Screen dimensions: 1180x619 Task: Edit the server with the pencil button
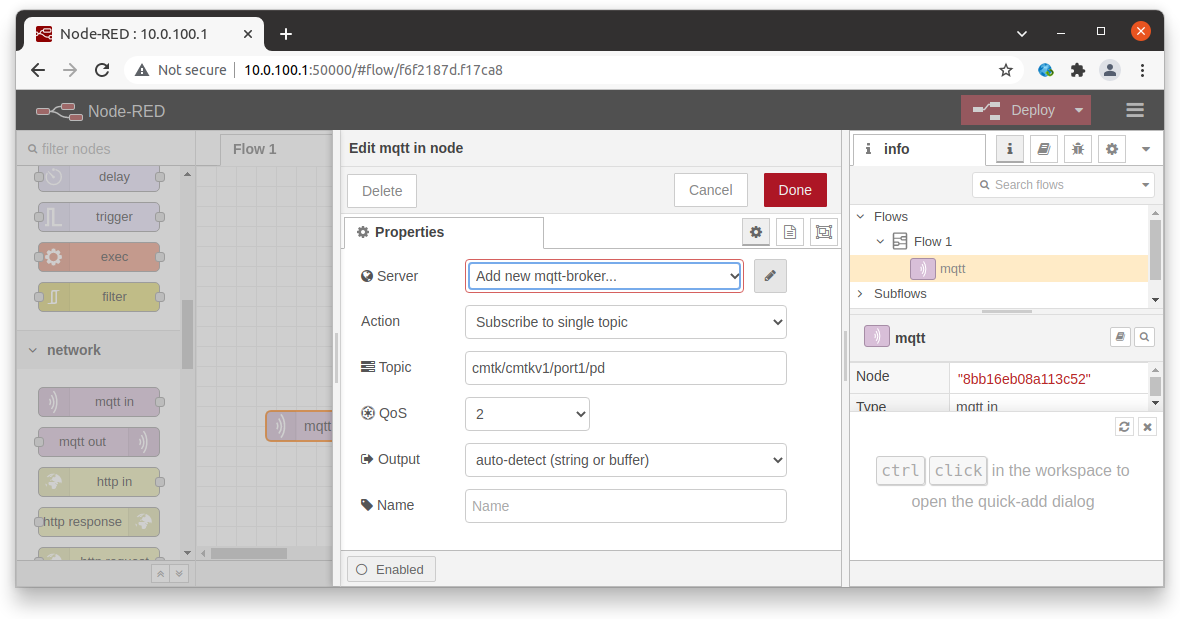tap(770, 275)
